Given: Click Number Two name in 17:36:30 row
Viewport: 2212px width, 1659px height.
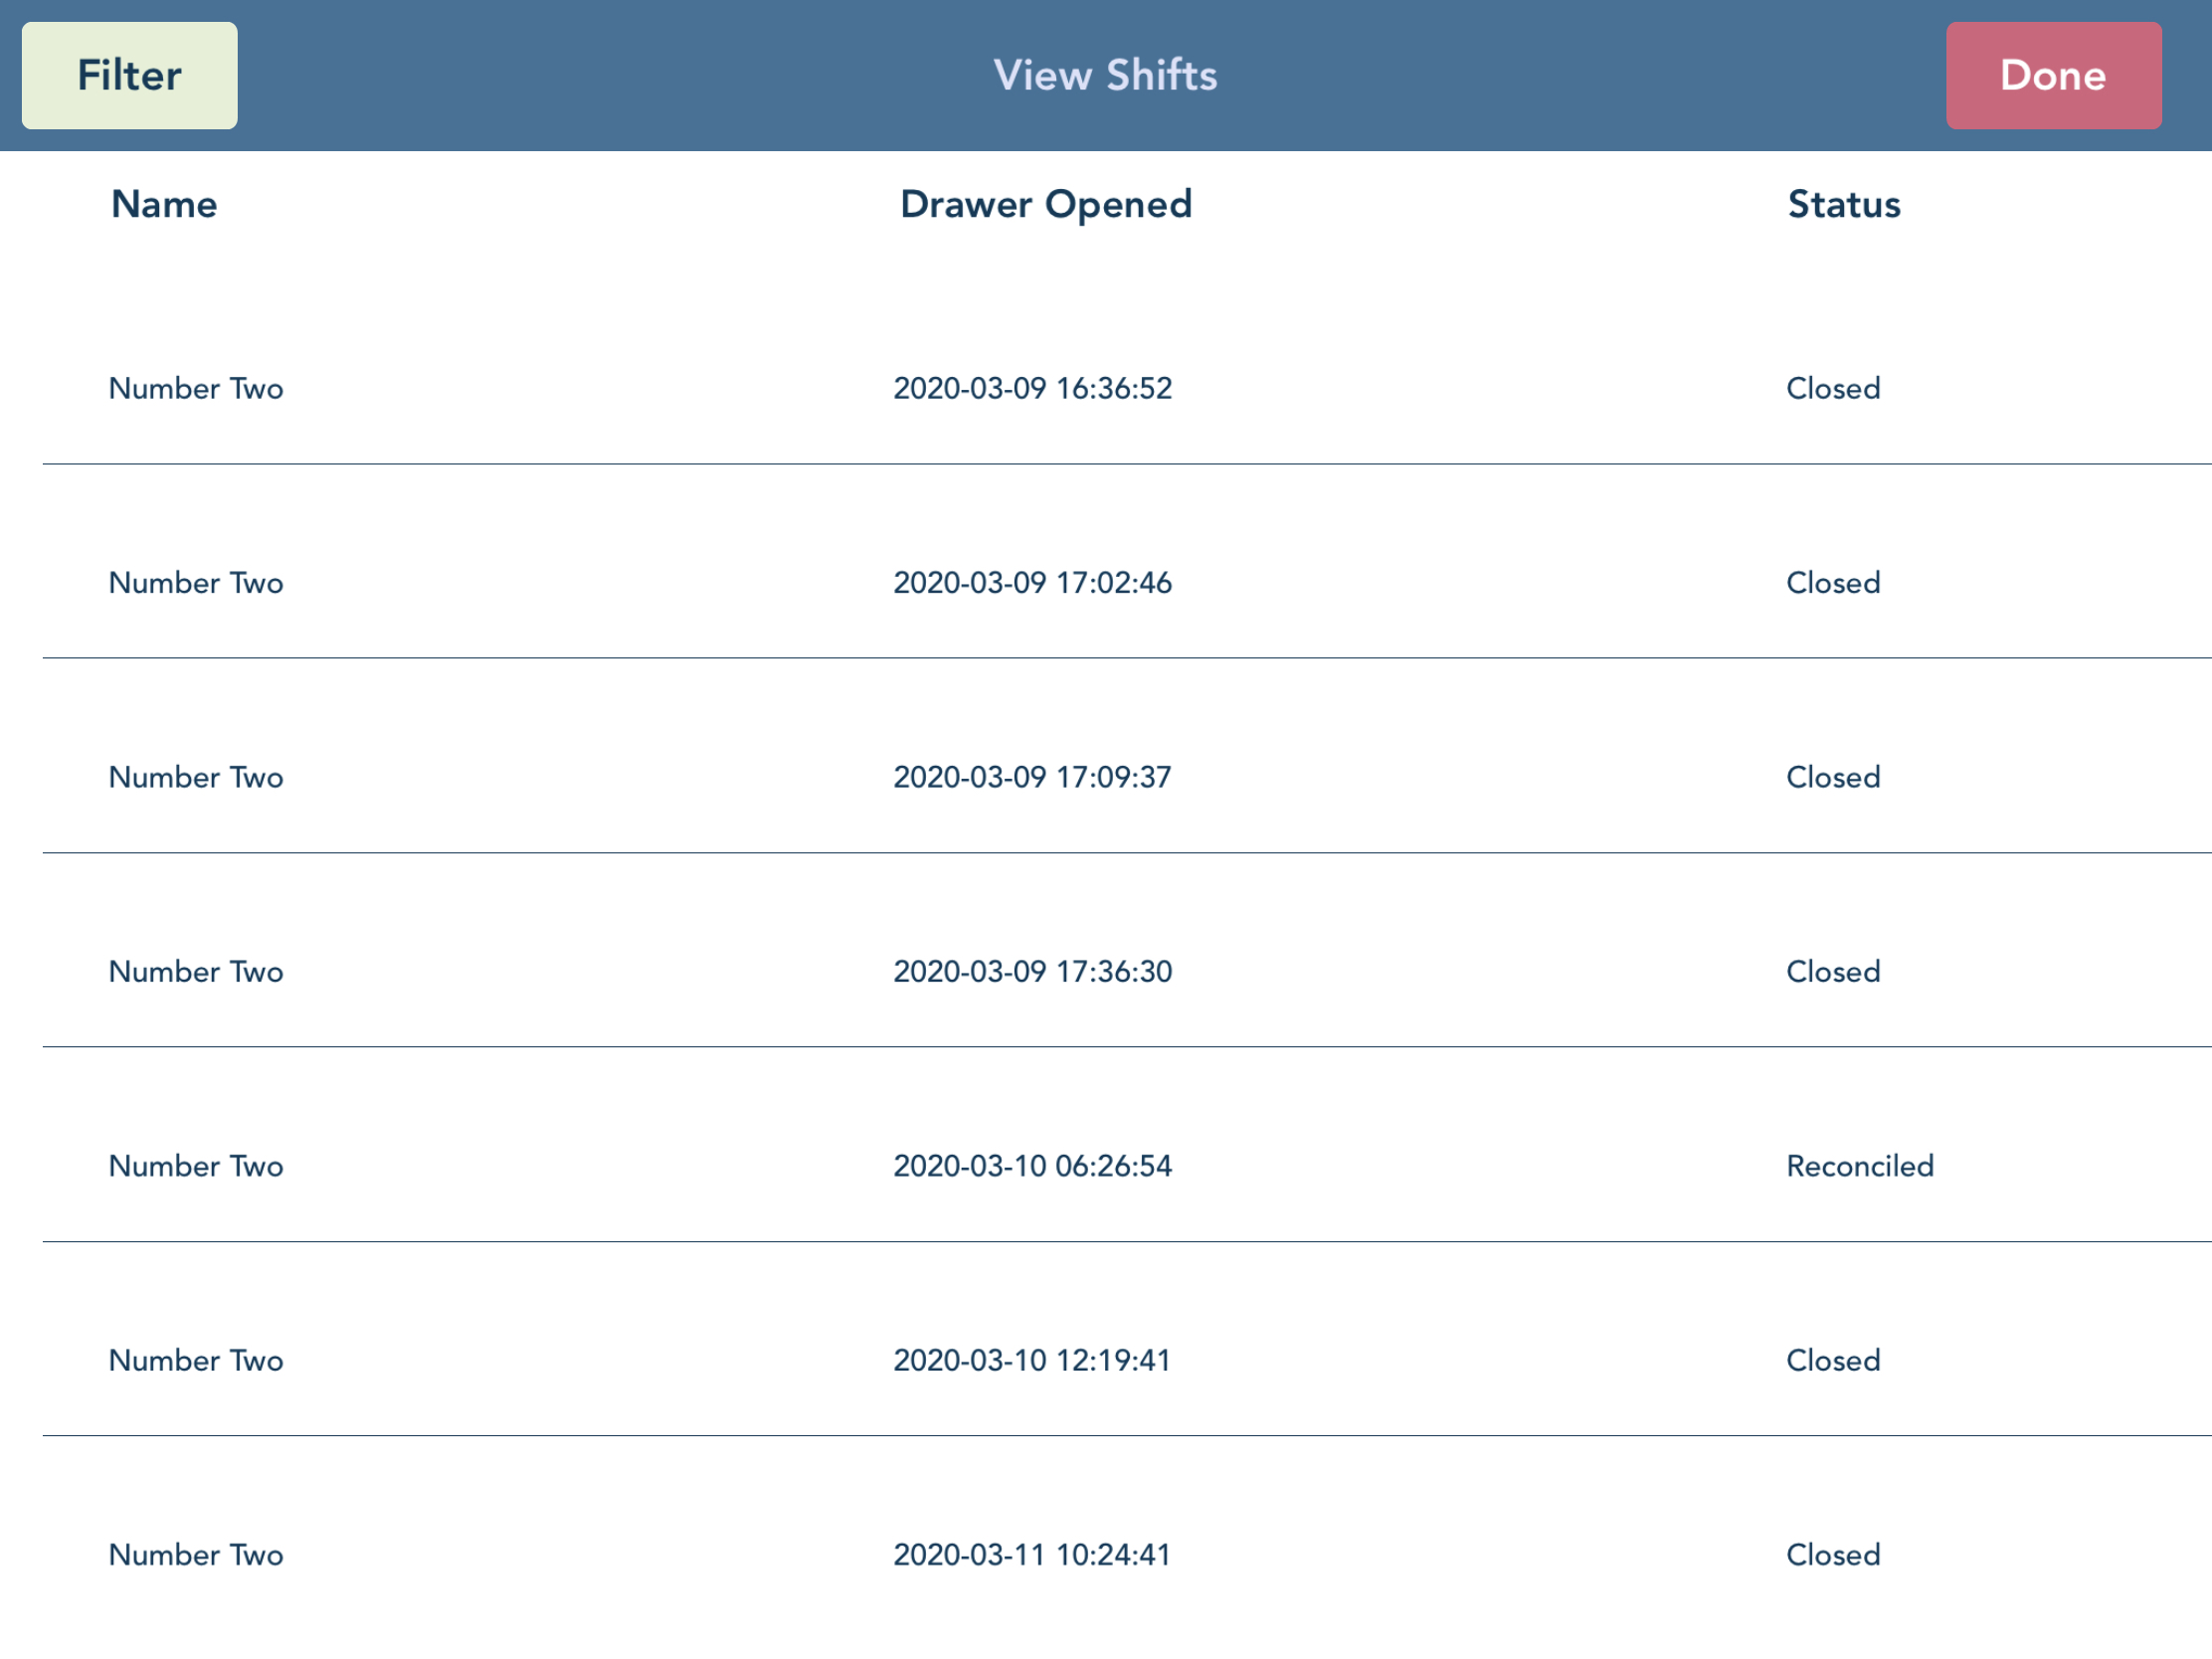Looking at the screenshot, I should click(196, 971).
